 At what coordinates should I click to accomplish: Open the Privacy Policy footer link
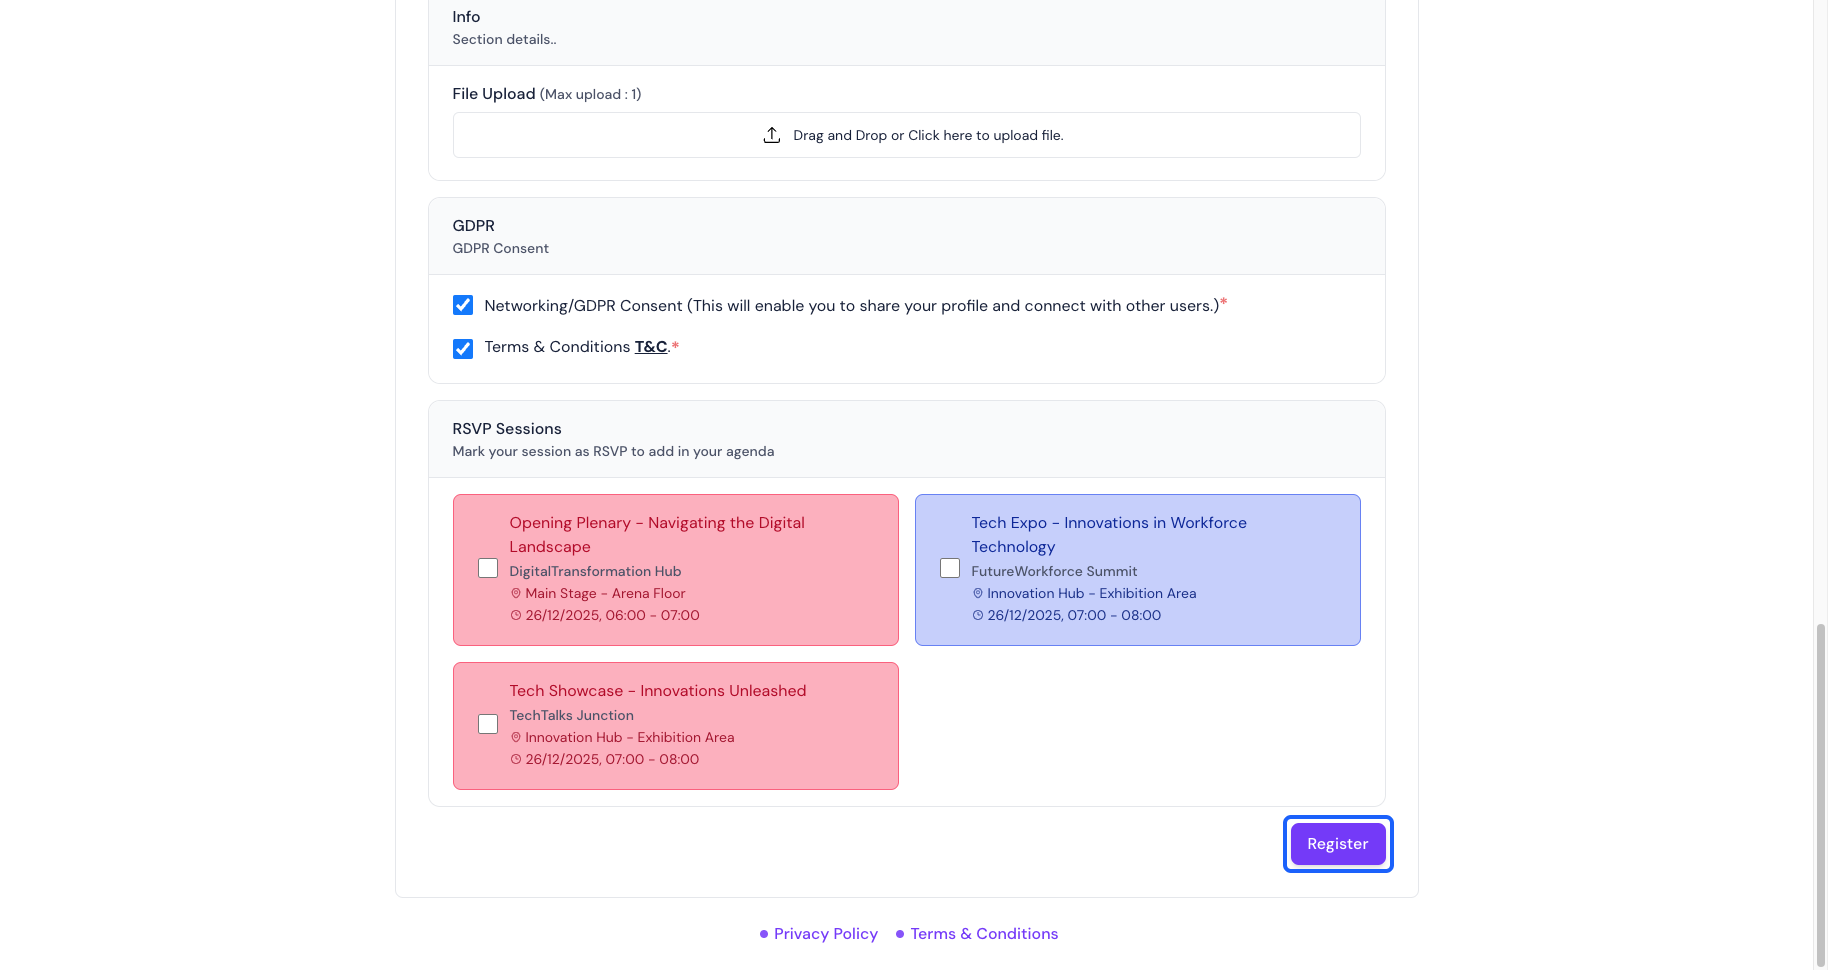pos(826,934)
